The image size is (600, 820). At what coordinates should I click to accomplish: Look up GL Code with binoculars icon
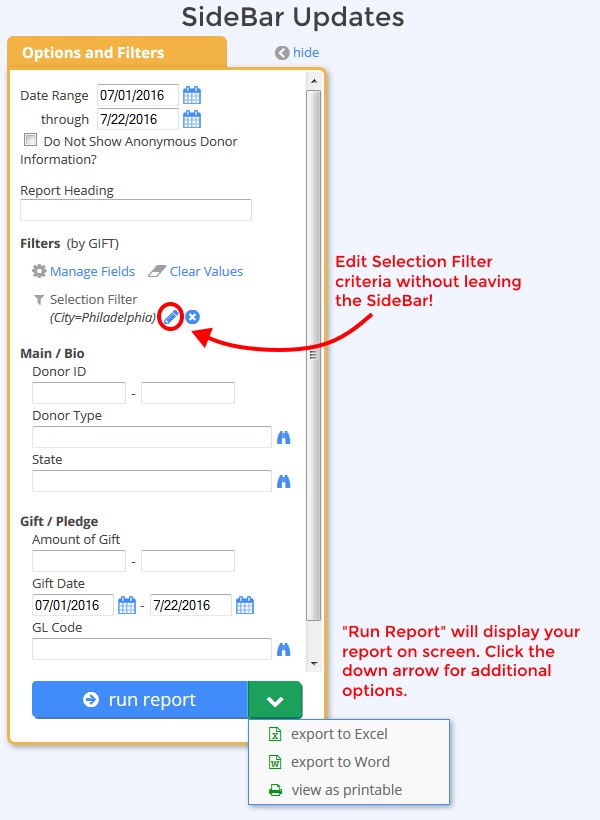pos(284,650)
